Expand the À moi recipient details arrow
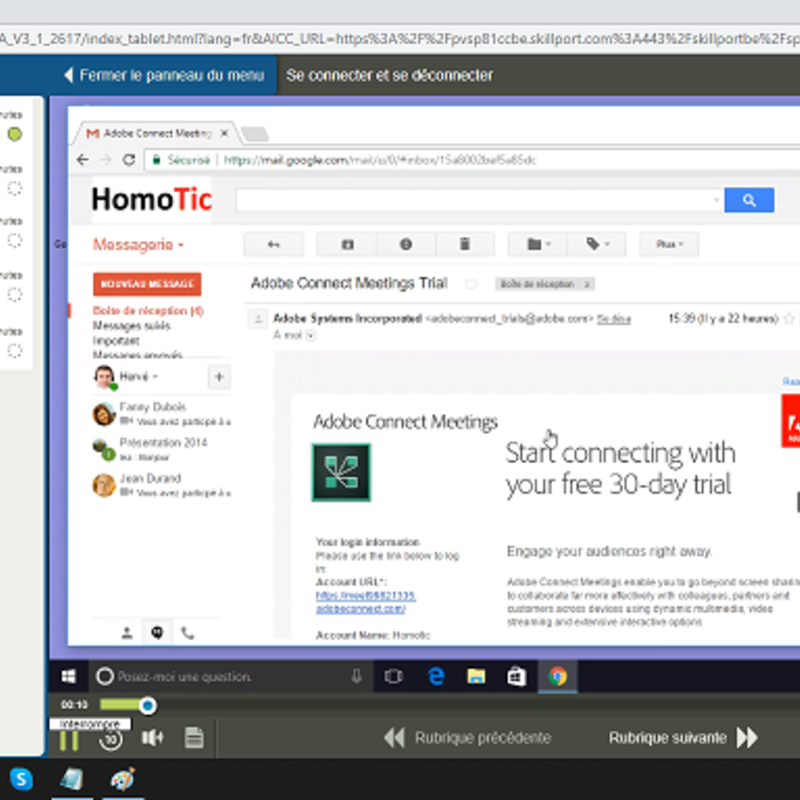 coord(311,335)
